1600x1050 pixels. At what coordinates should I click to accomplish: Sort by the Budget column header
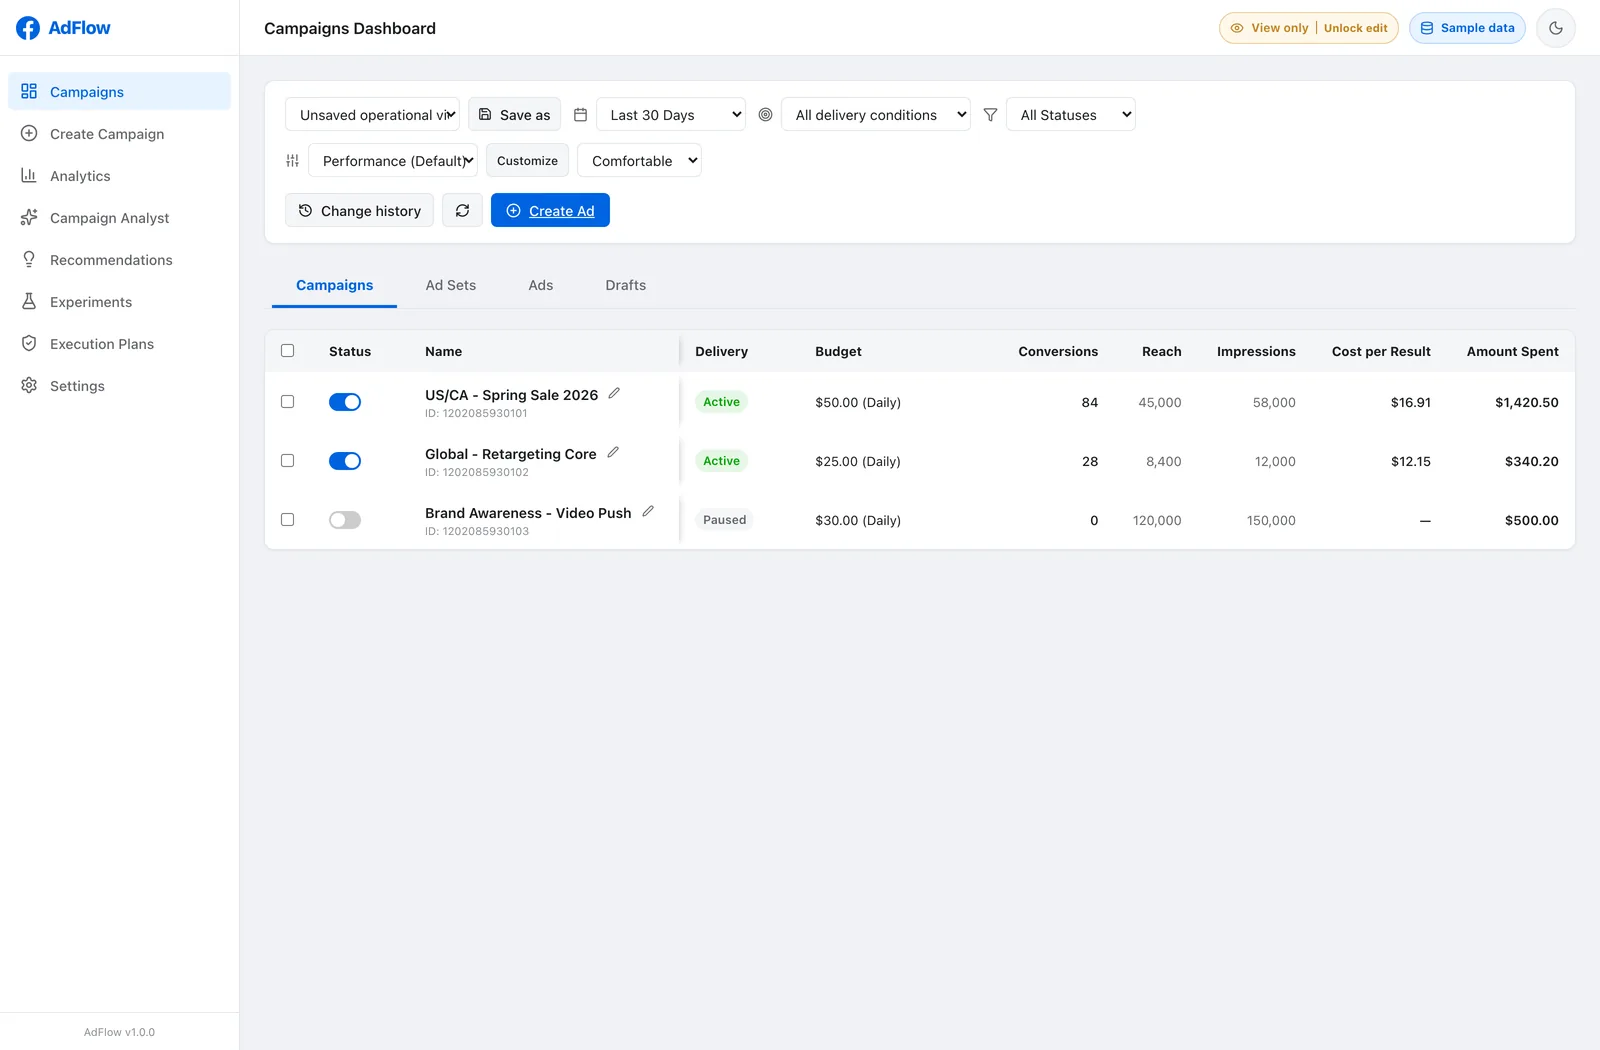(838, 351)
